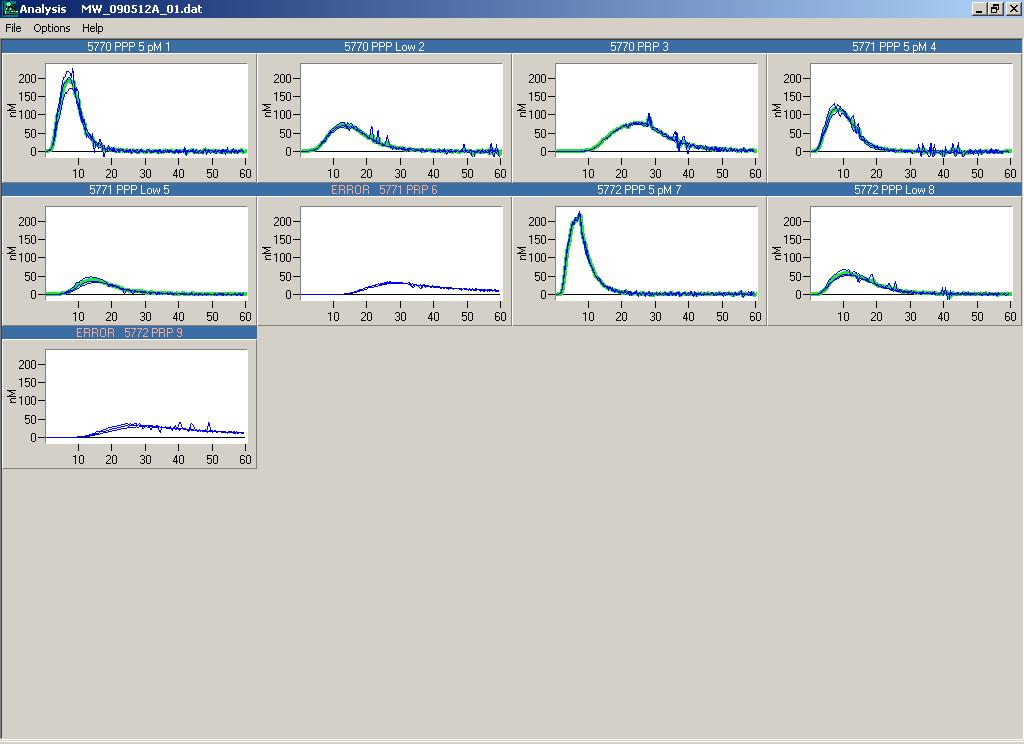Image resolution: width=1024 pixels, height=744 pixels.
Task: Click the "5772 PPP Low 8" panel header
Action: 894,190
